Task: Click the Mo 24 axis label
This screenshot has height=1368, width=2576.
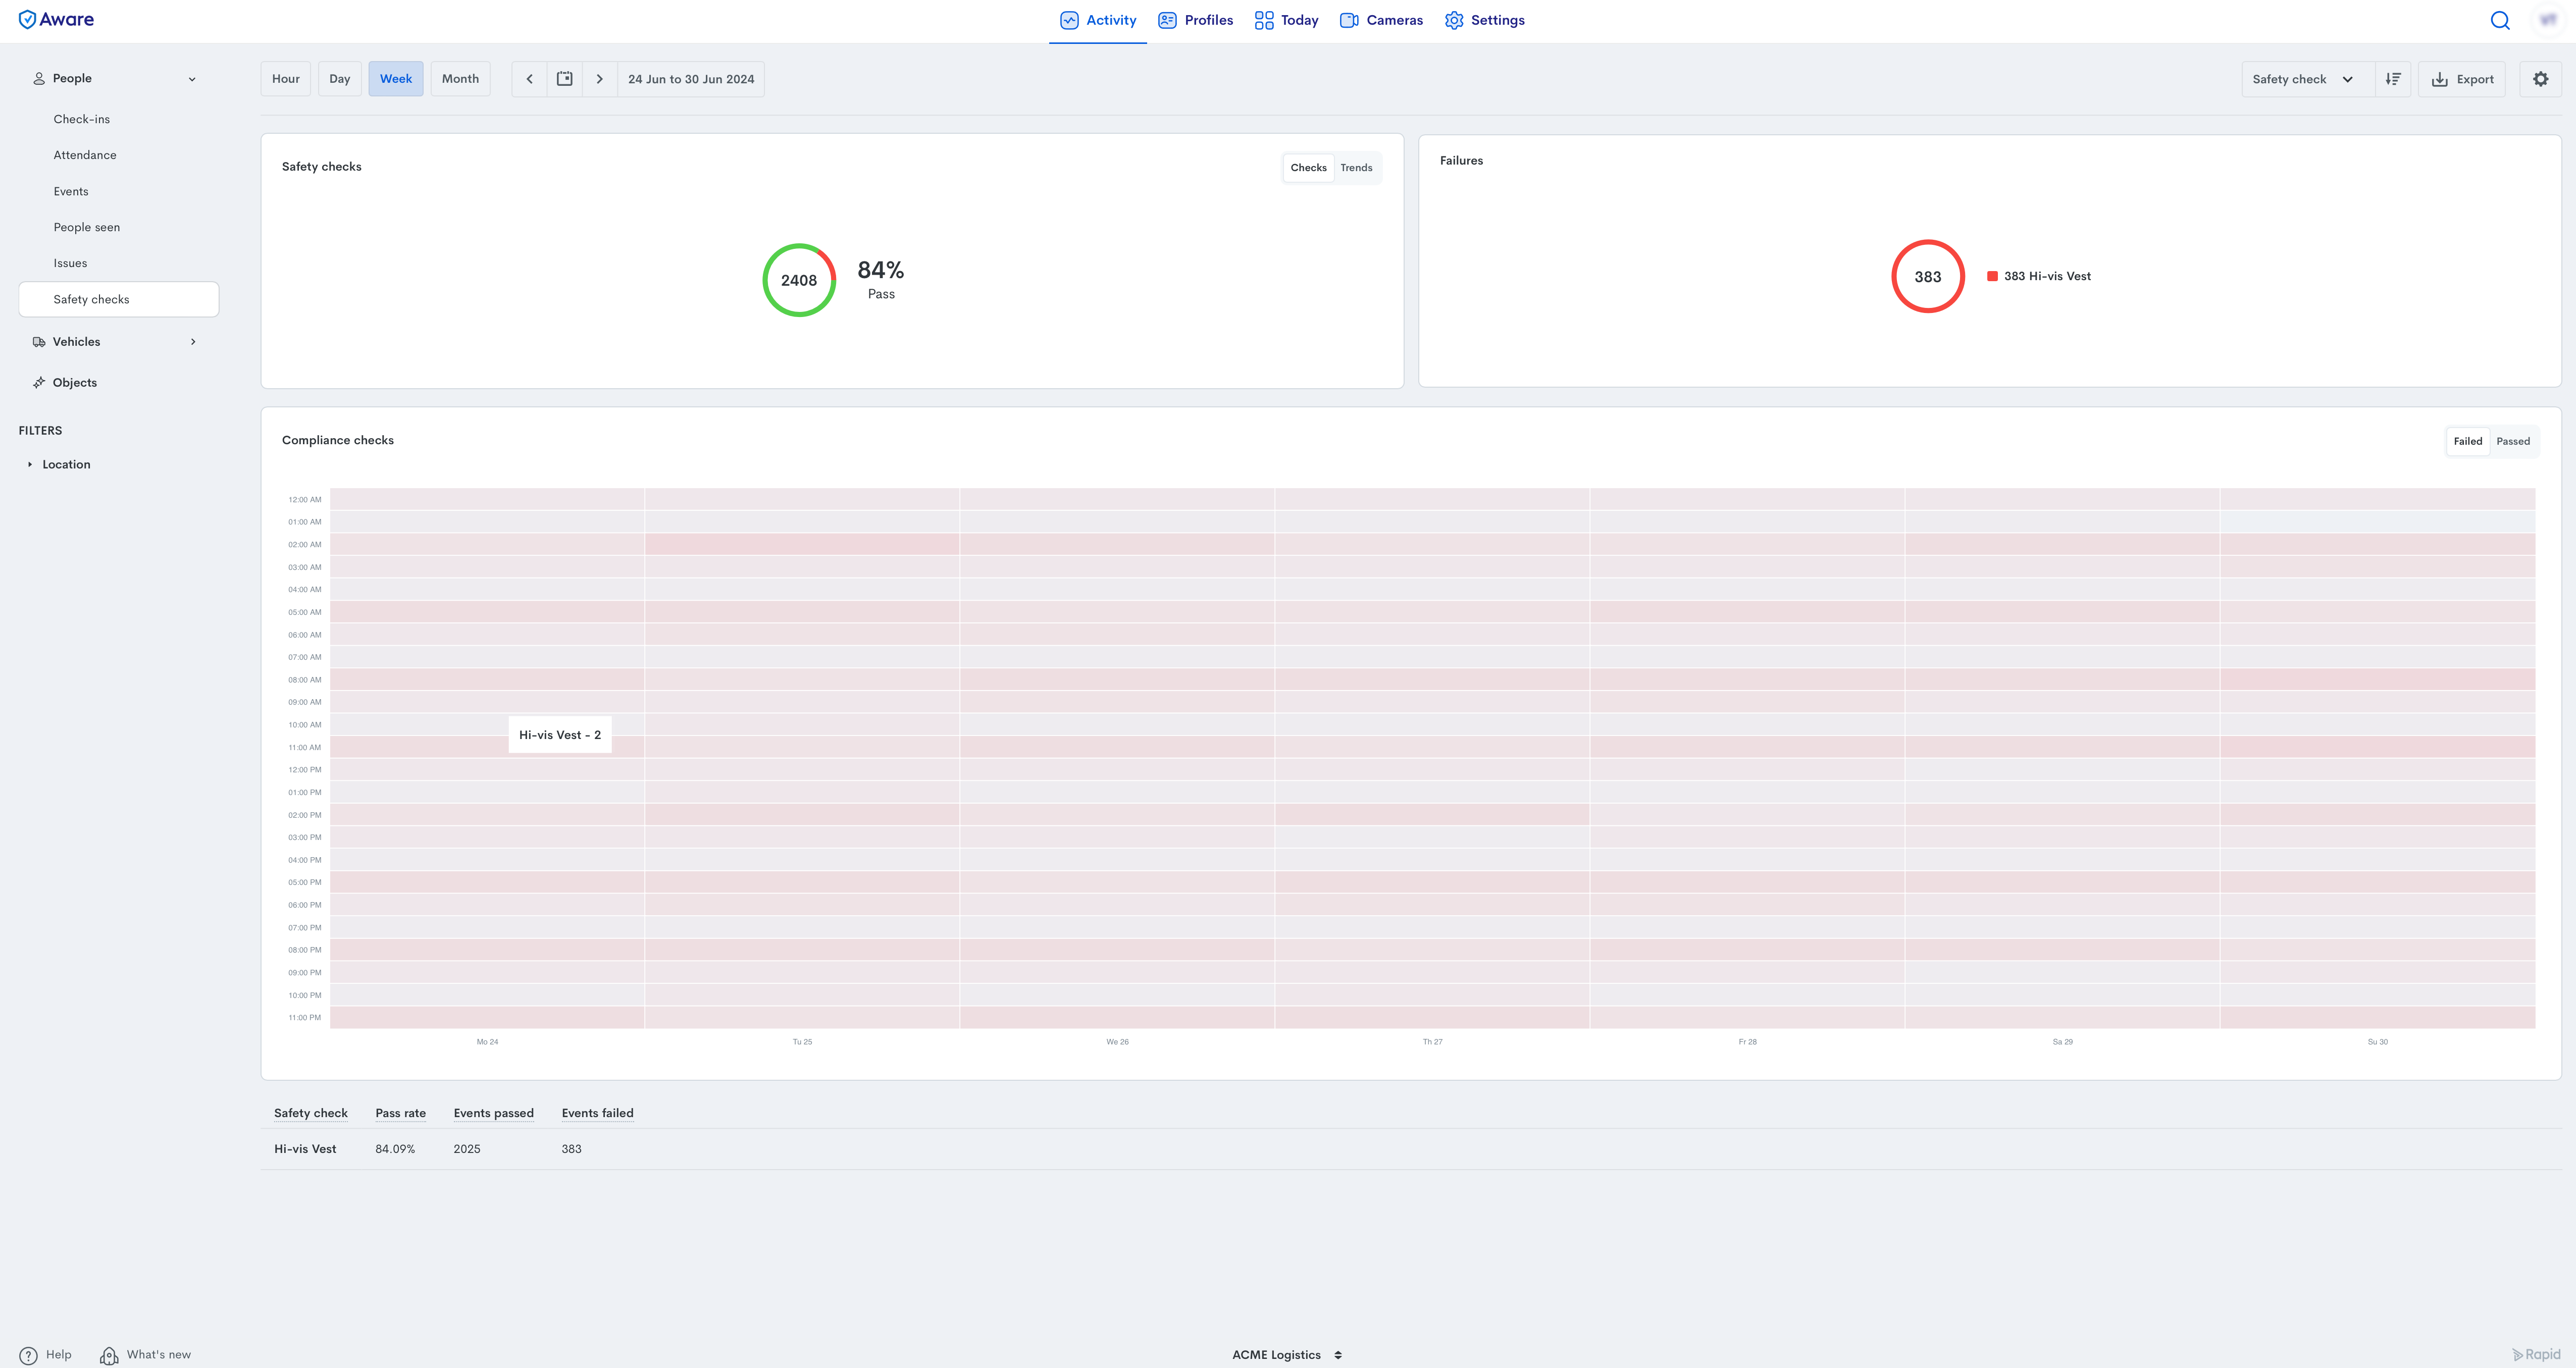Action: (x=487, y=1042)
